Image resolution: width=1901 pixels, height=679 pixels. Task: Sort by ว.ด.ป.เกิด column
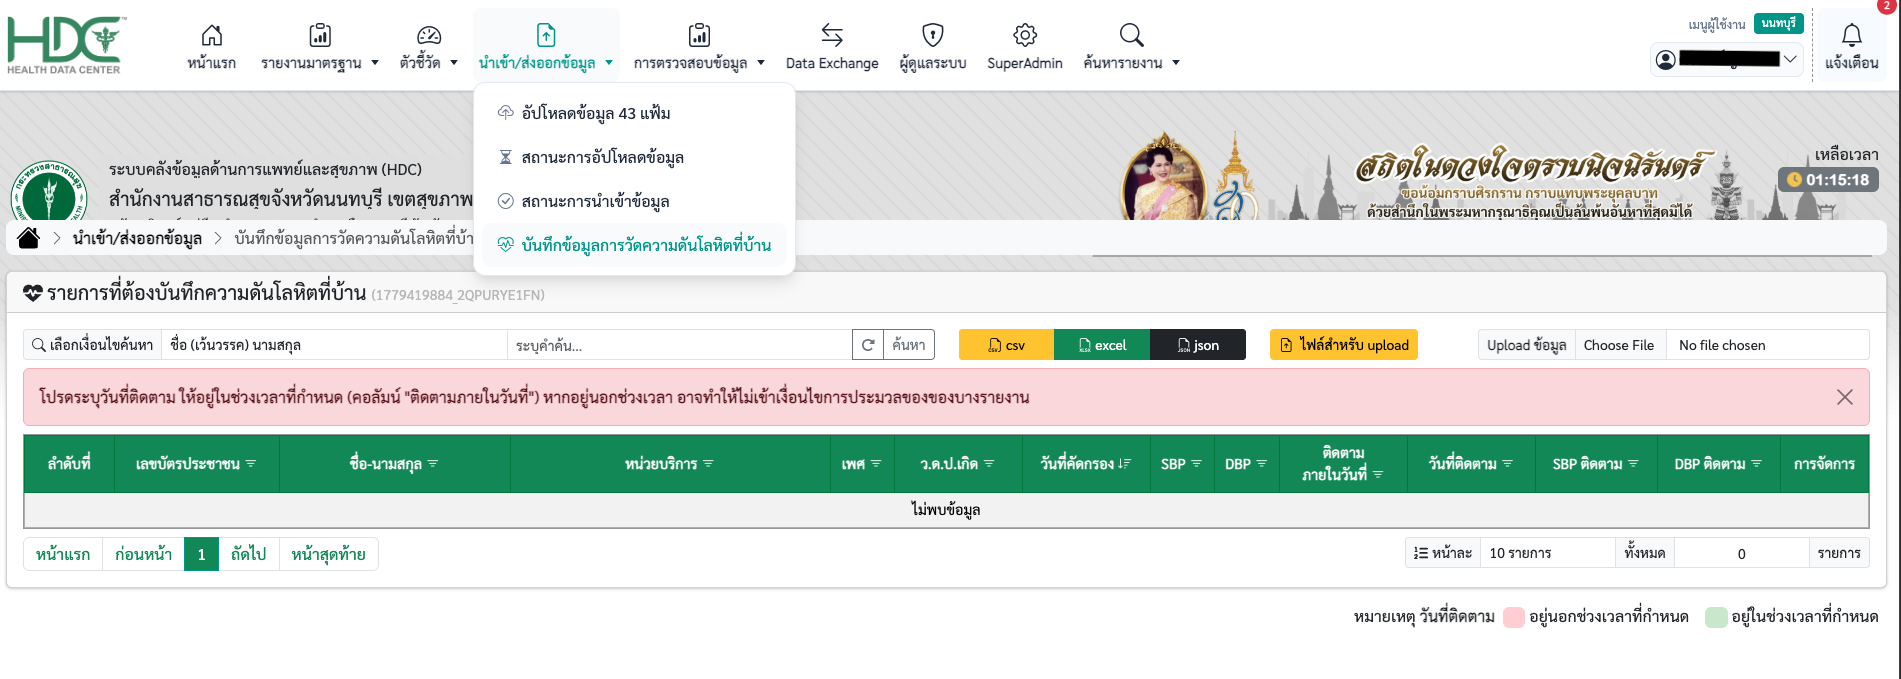(x=958, y=464)
